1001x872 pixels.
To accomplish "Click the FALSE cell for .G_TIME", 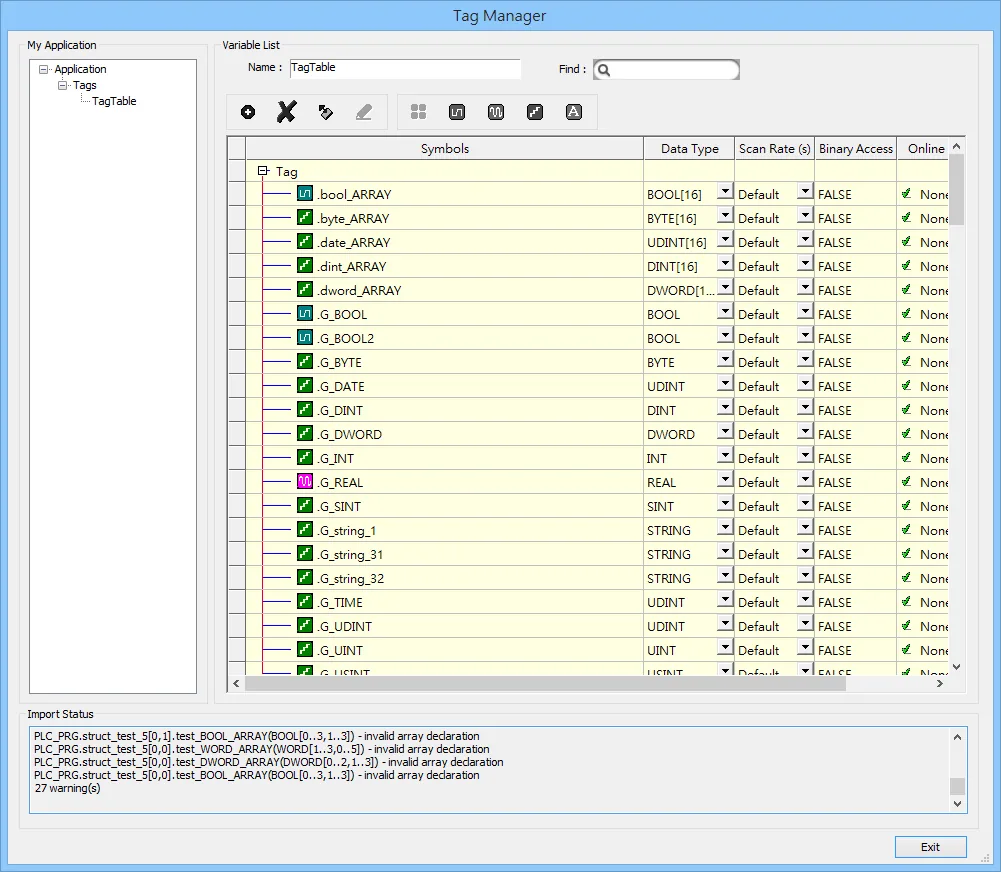I will pos(855,602).
